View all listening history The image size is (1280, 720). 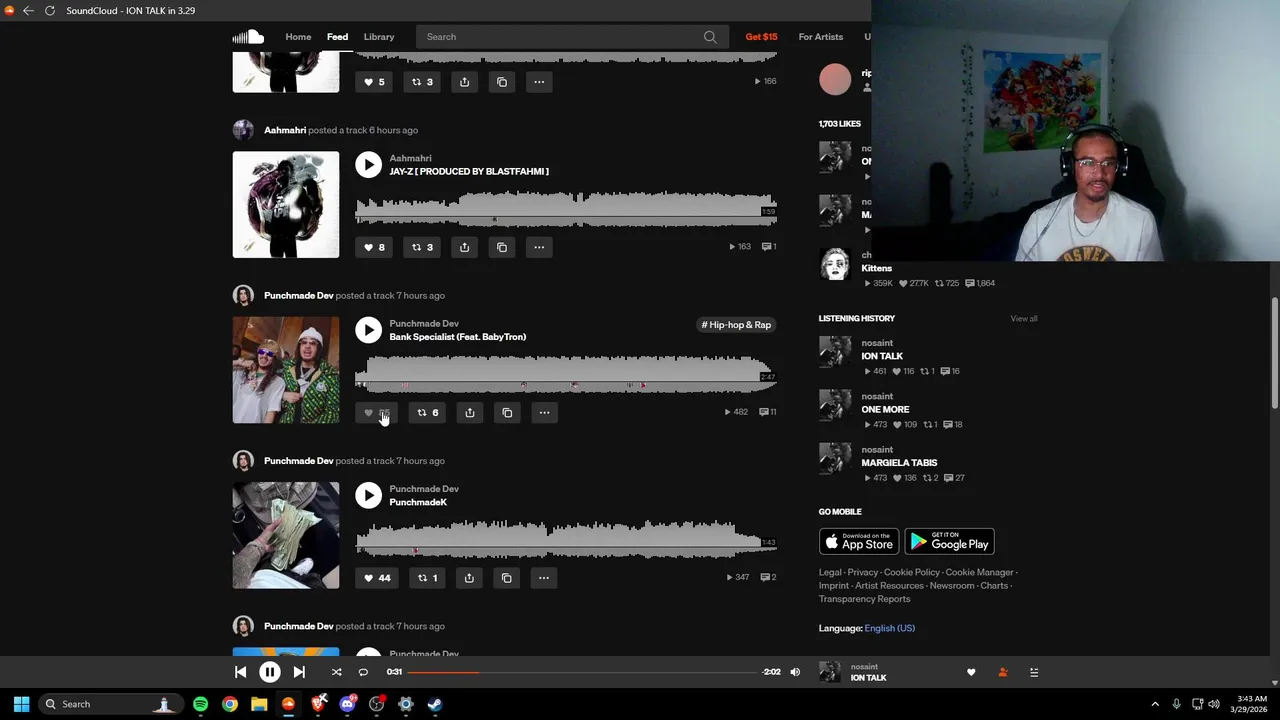1024,319
